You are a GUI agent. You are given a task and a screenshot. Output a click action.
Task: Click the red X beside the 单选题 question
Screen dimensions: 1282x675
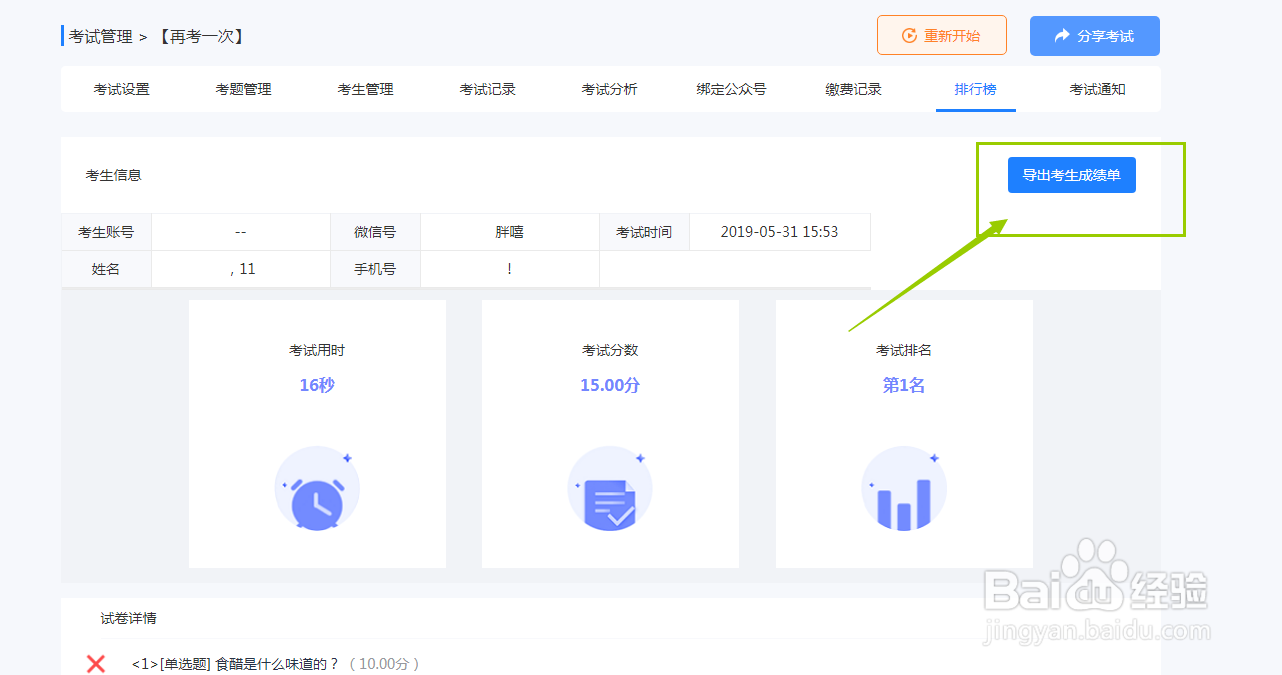coord(96,663)
